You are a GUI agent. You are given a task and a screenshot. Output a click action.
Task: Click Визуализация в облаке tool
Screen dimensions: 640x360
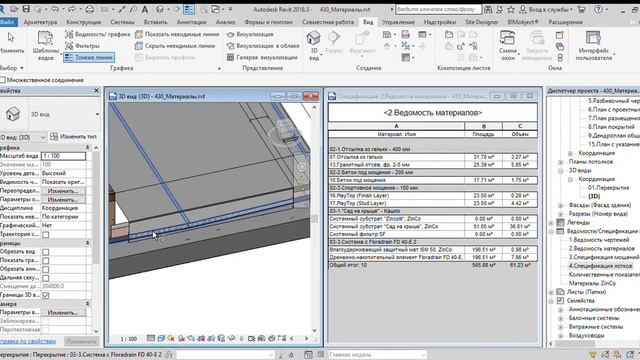pos(263,46)
